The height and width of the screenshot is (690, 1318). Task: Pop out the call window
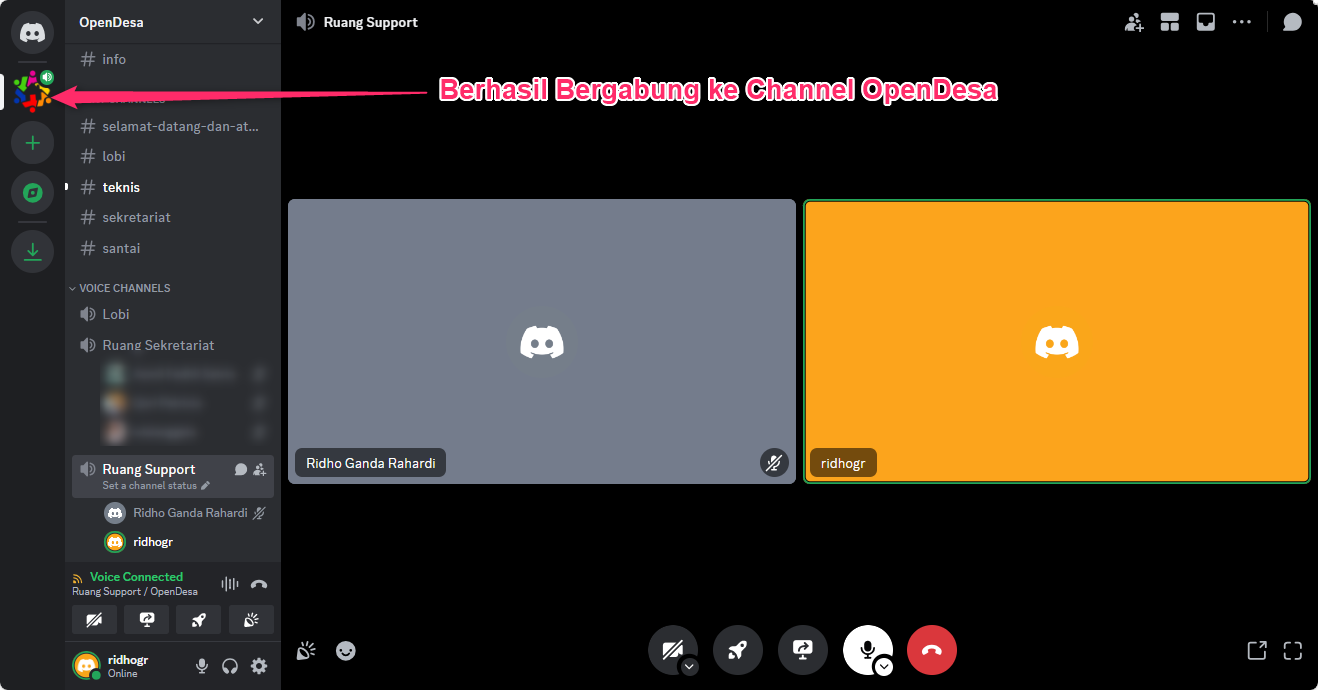click(1257, 651)
